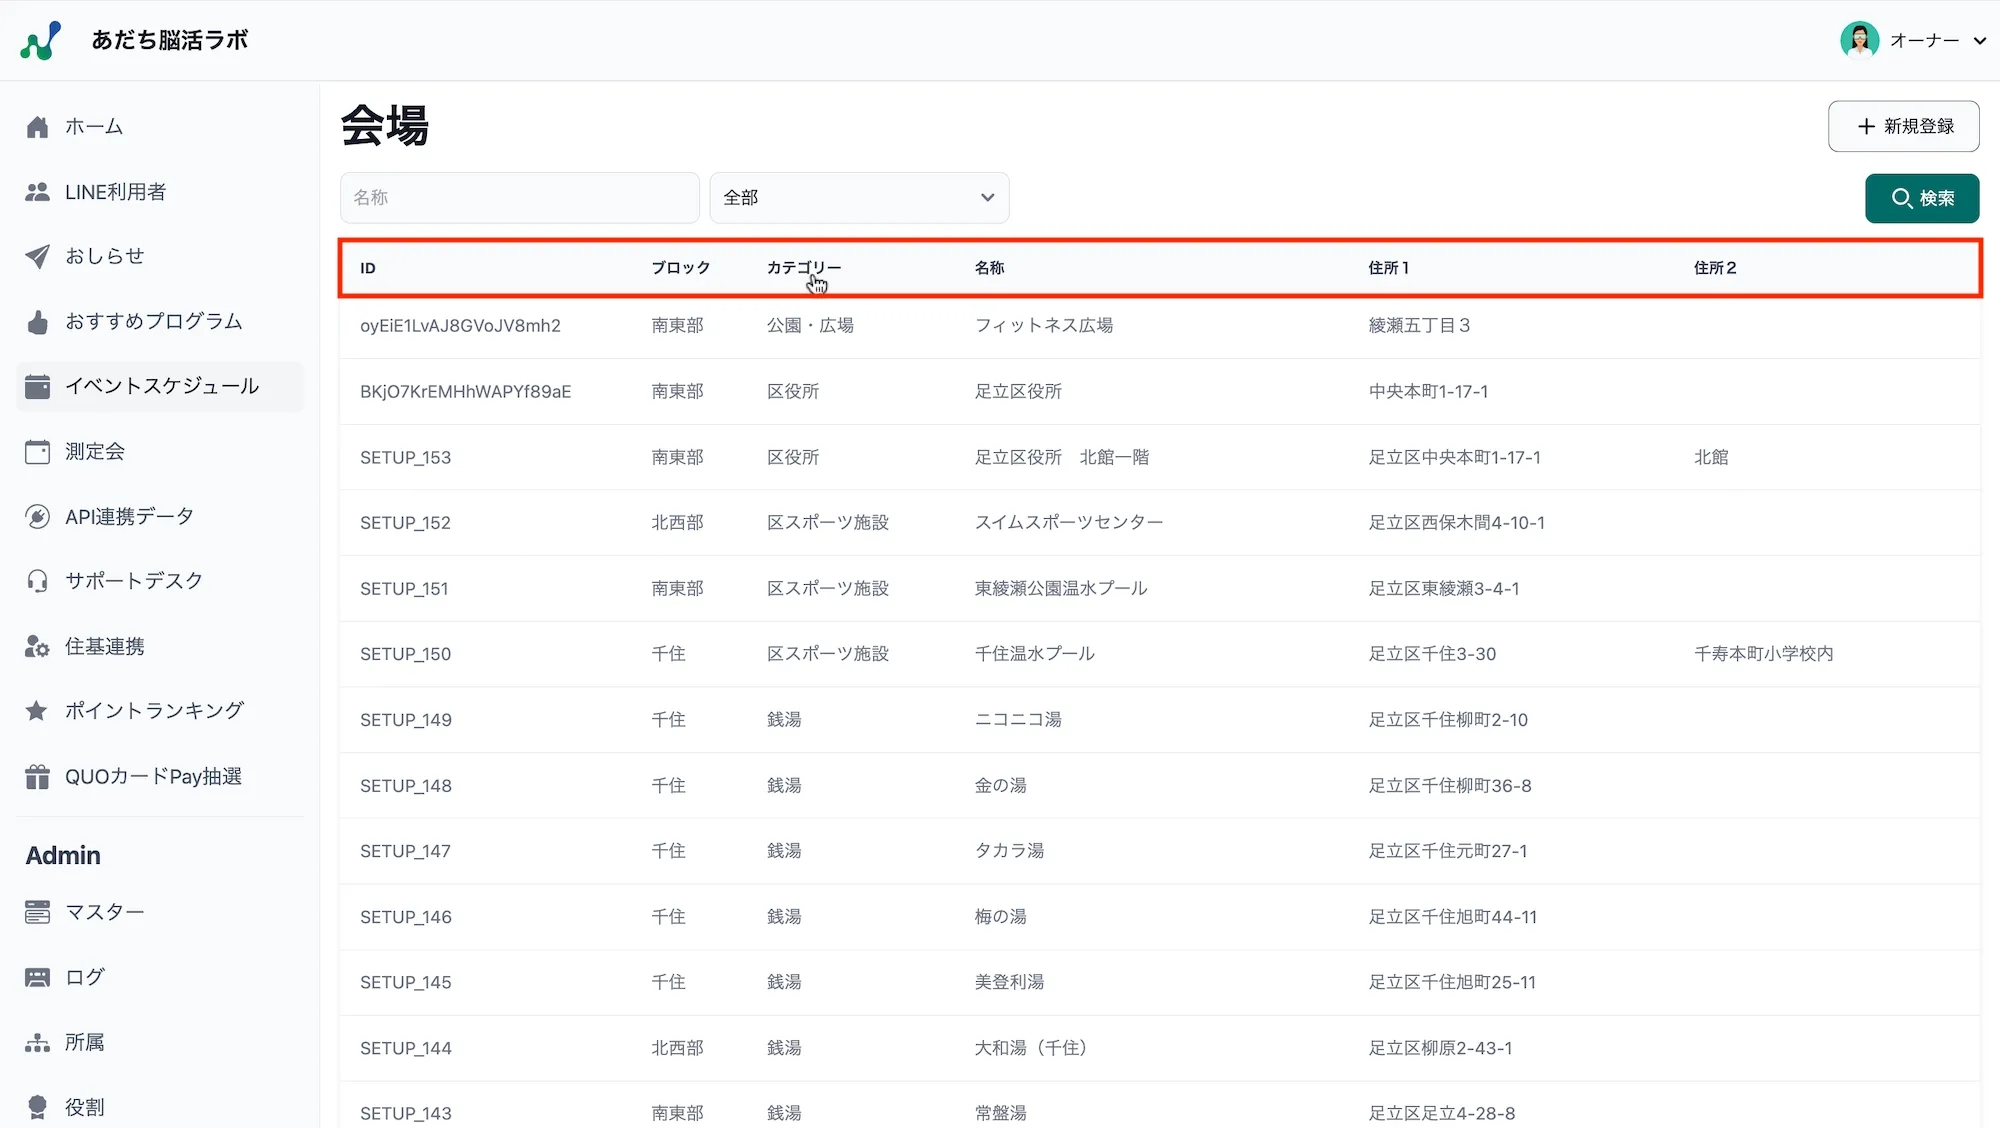Screen dimensions: 2000x1128
Task: Open サポートデスク headset icon
Action: [x=38, y=581]
